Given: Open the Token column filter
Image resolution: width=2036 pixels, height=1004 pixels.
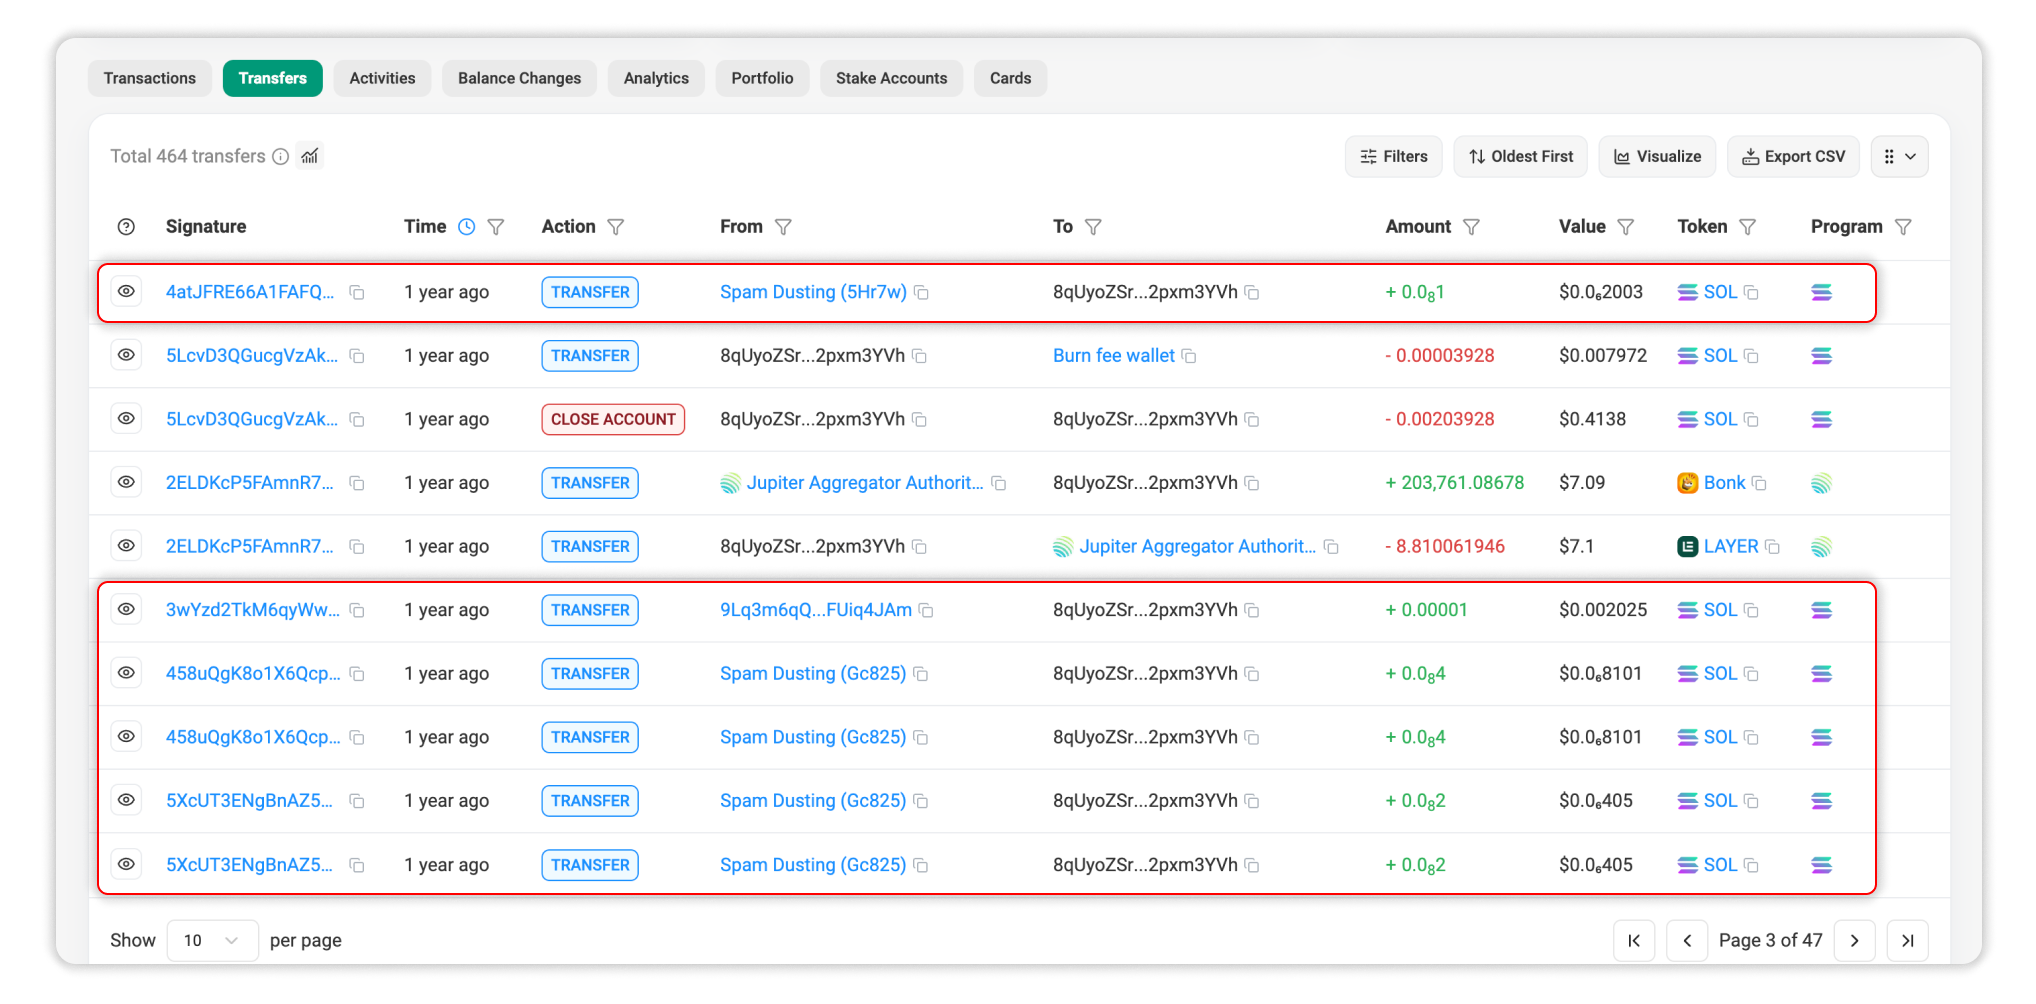Looking at the screenshot, I should pos(1748,227).
